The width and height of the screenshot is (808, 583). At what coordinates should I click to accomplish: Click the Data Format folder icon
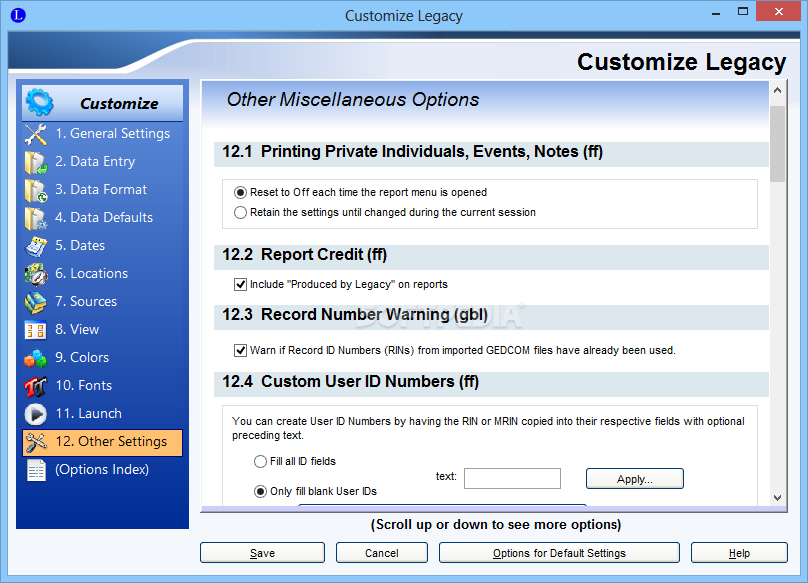tap(36, 190)
